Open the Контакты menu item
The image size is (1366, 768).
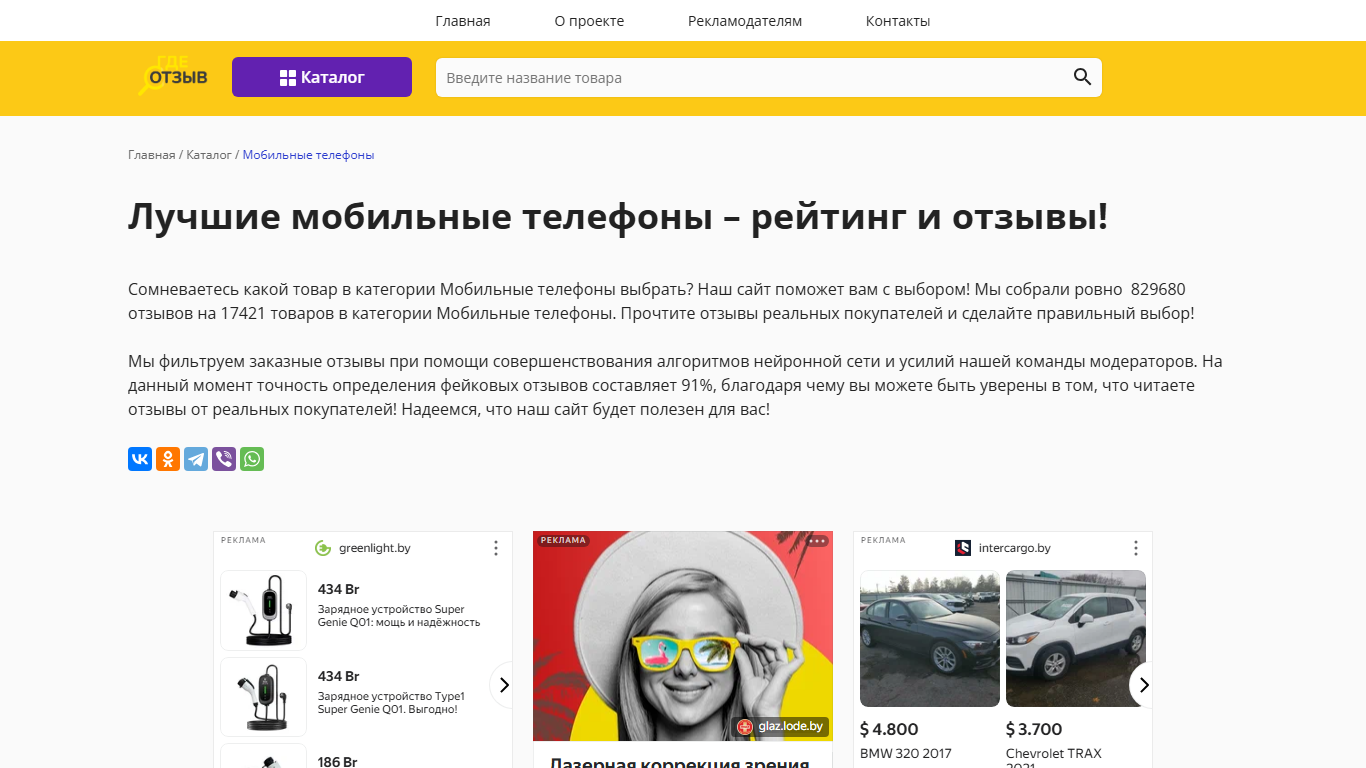click(898, 21)
